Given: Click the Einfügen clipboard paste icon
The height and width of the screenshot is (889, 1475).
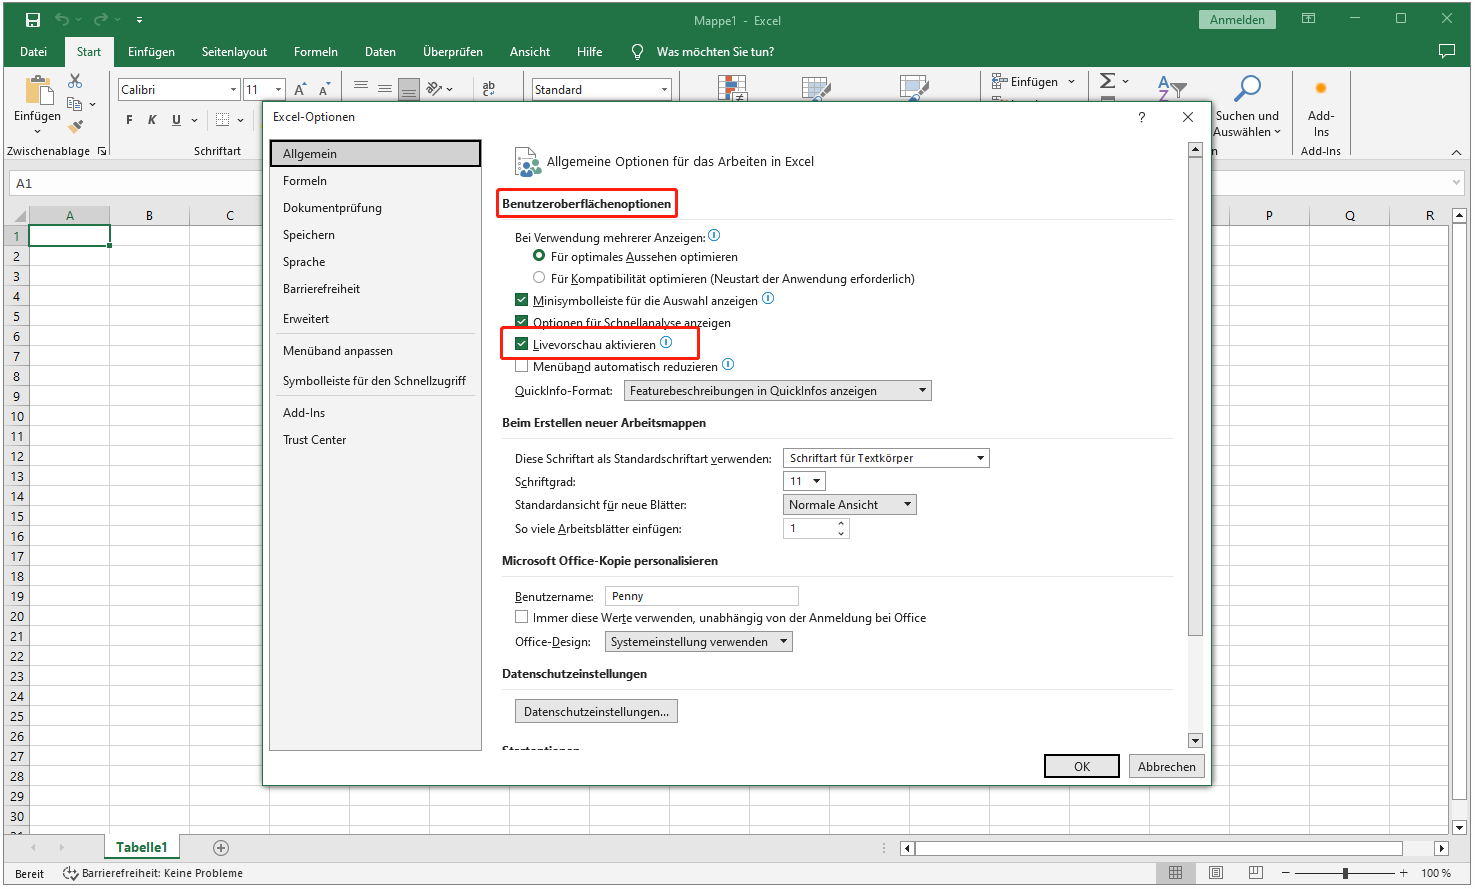Looking at the screenshot, I should point(39,90).
